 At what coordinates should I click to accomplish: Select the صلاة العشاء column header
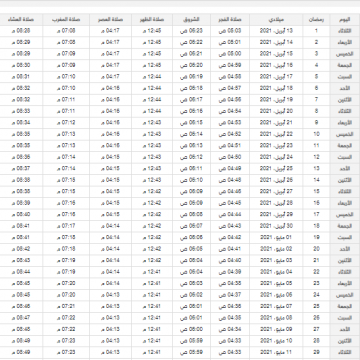pyautogui.click(x=21, y=19)
